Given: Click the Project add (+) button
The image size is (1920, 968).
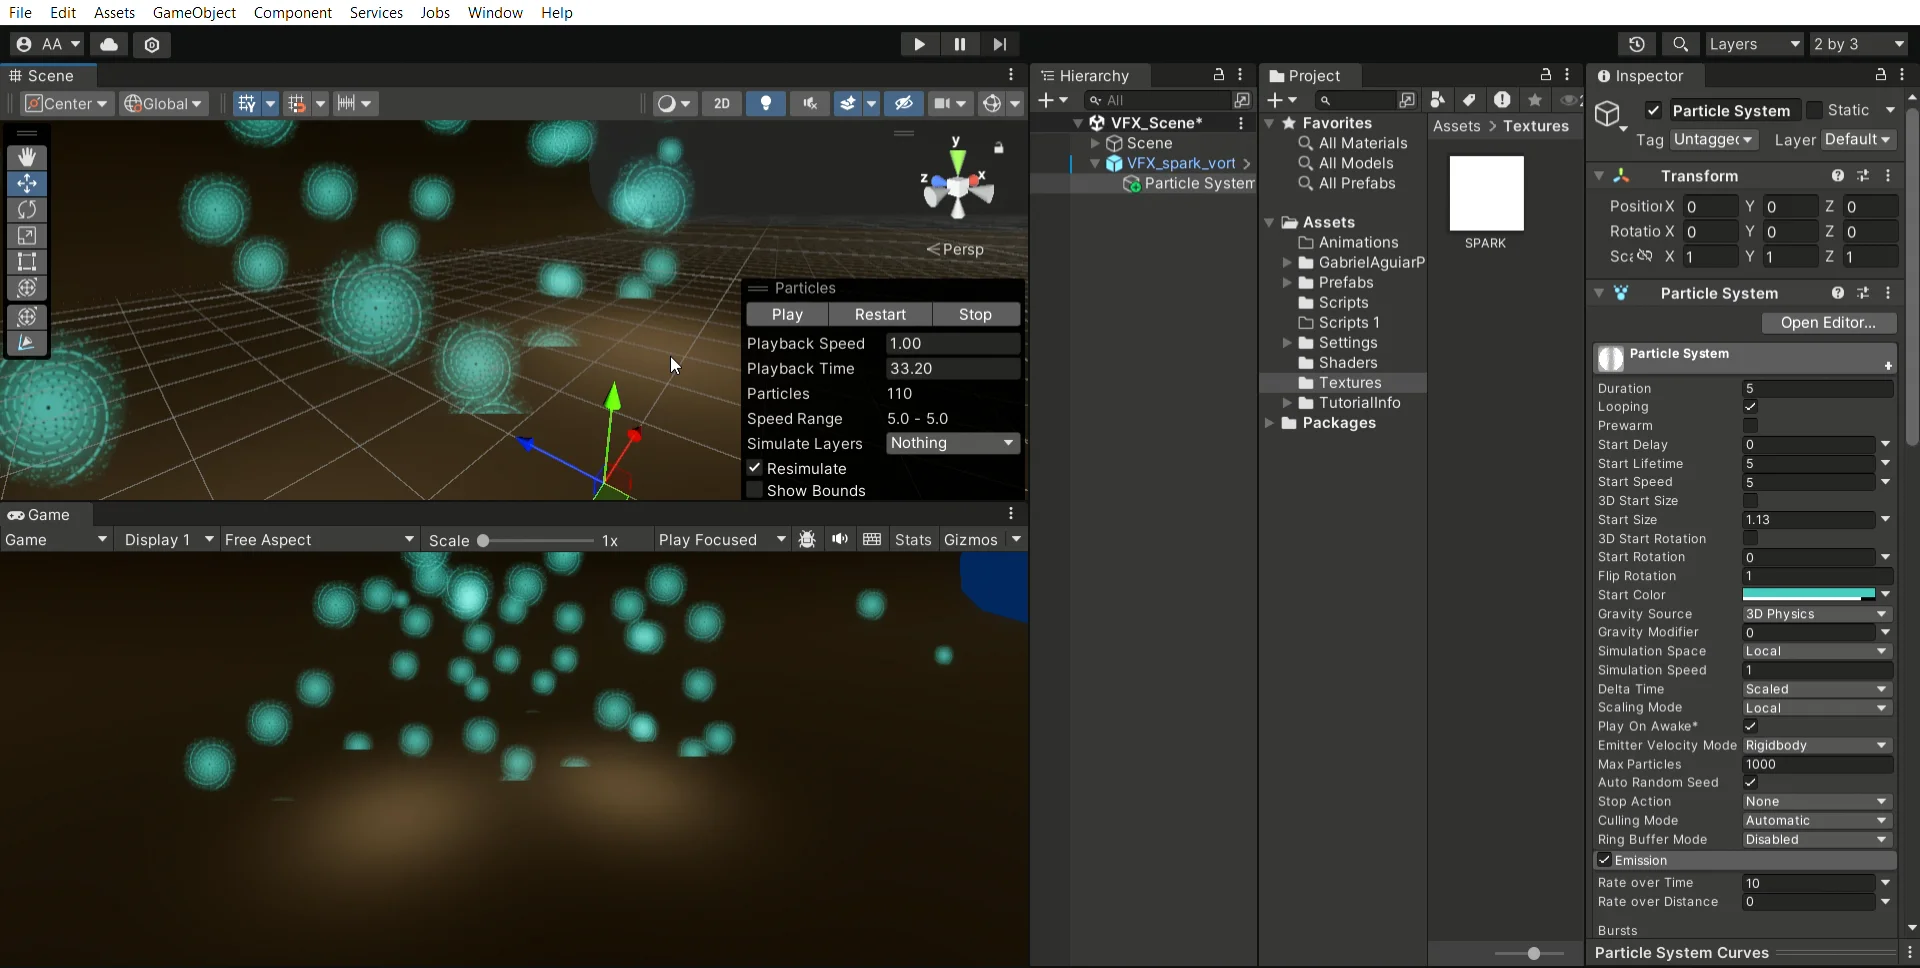Looking at the screenshot, I should click(x=1275, y=100).
